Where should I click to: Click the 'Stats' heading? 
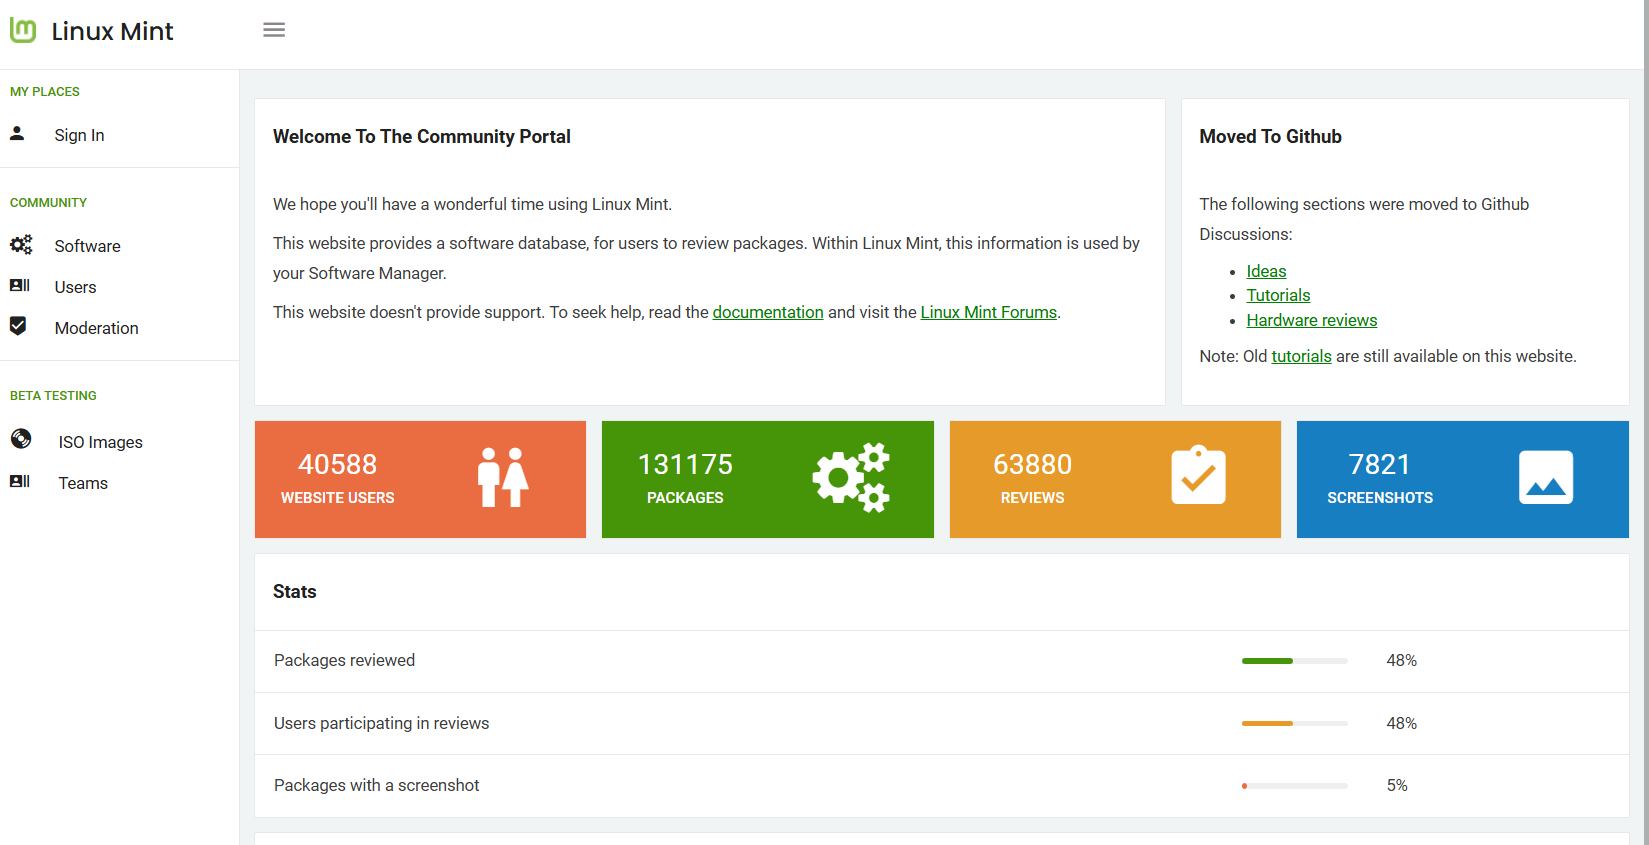click(x=294, y=591)
